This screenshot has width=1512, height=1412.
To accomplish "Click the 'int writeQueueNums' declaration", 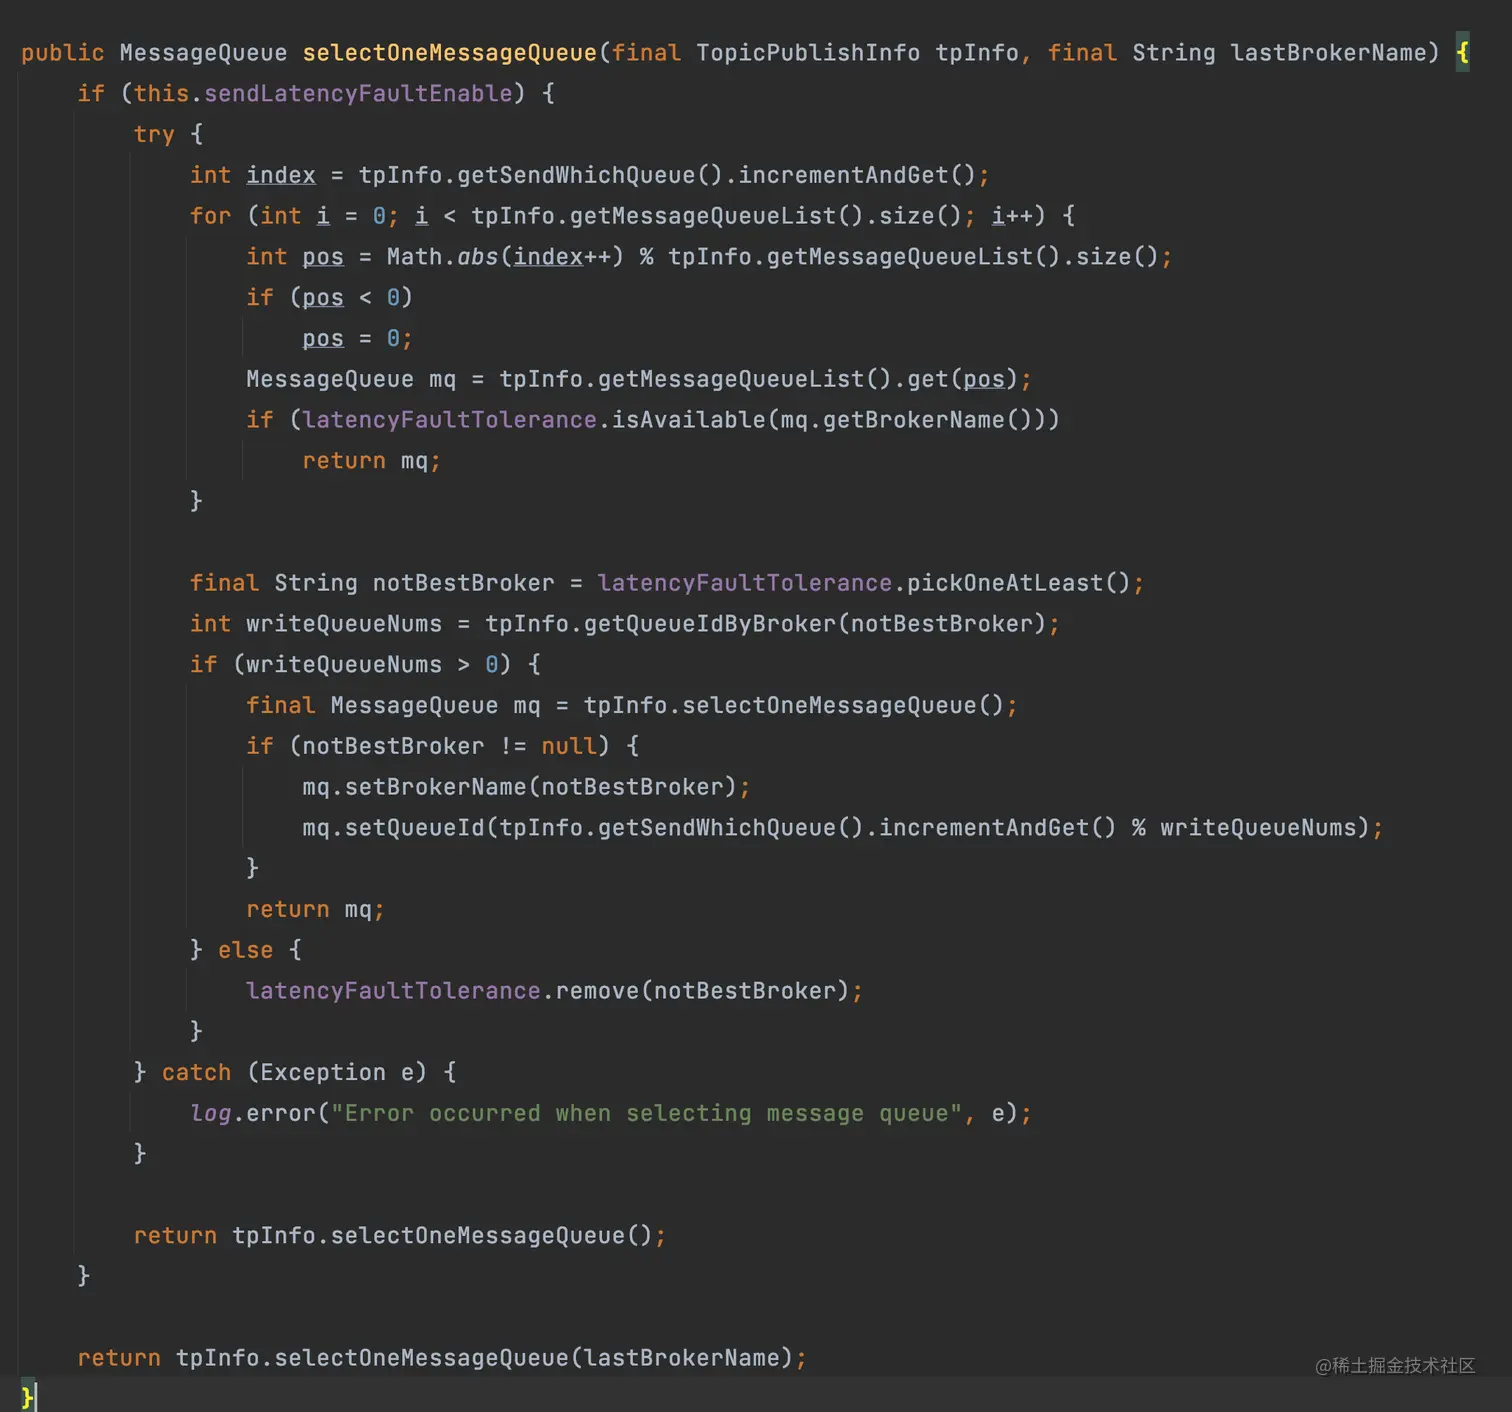I will [x=316, y=624].
